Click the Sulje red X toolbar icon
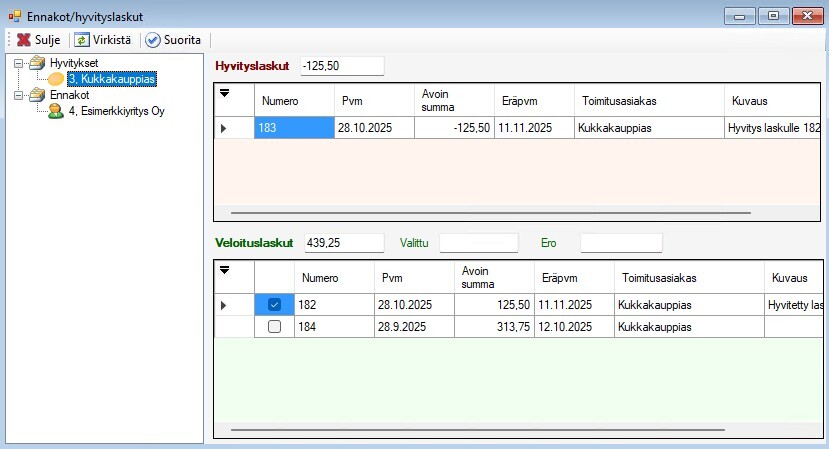 tap(22, 40)
